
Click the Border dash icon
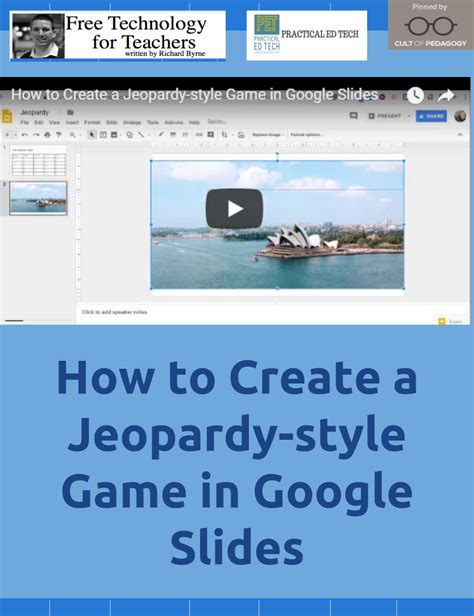click(x=185, y=134)
